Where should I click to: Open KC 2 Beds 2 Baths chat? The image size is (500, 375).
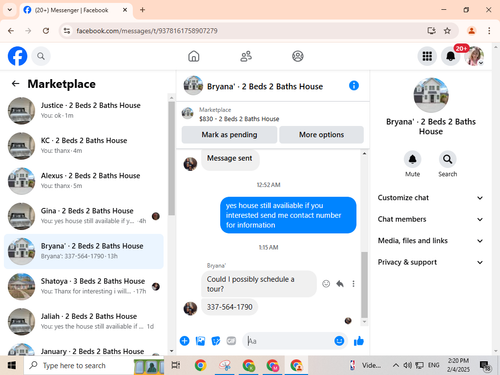(84, 146)
